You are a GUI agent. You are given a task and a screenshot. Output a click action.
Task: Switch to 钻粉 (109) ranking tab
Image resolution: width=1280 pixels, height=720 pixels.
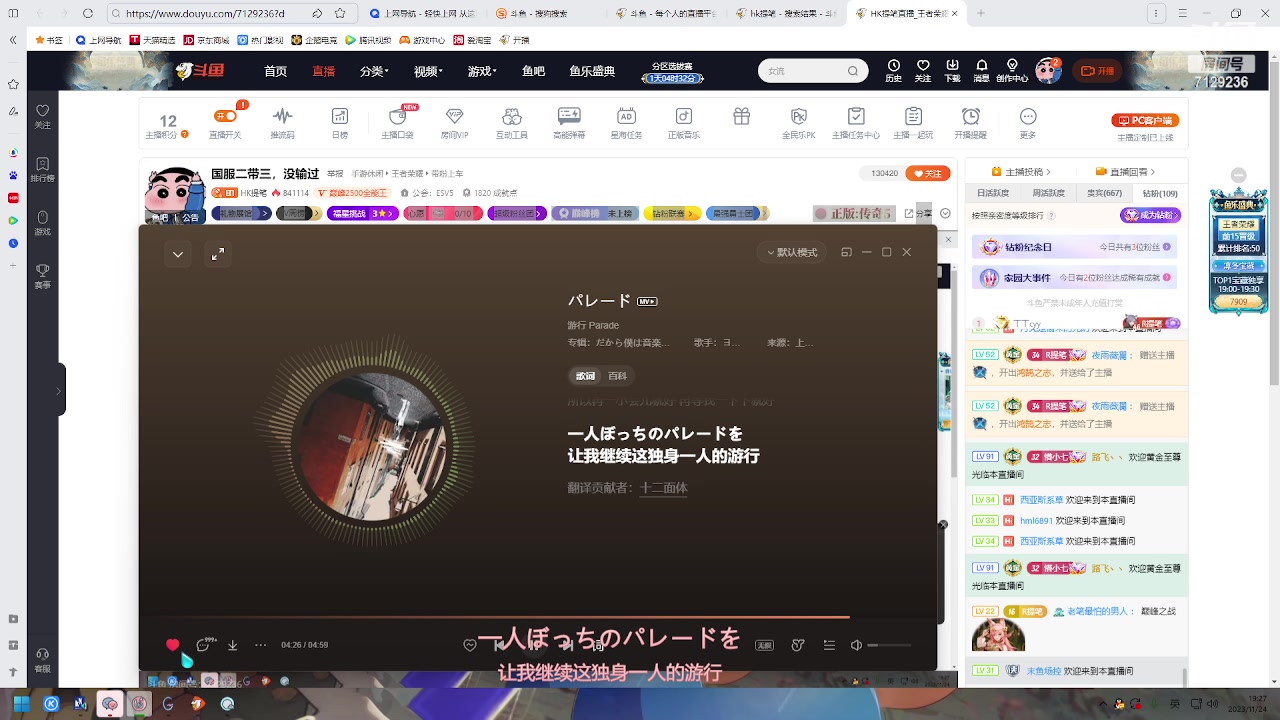point(1160,193)
